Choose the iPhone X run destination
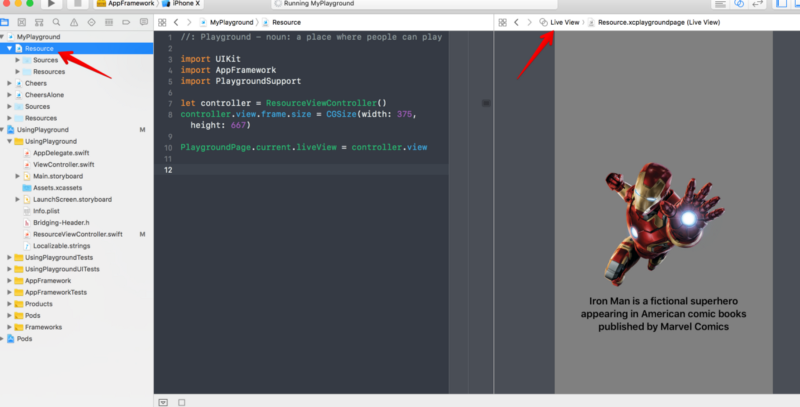 click(x=182, y=4)
